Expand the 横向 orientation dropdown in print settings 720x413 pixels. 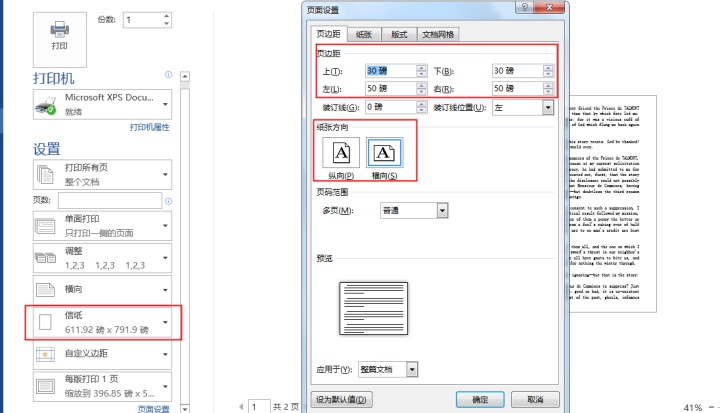click(x=102, y=289)
